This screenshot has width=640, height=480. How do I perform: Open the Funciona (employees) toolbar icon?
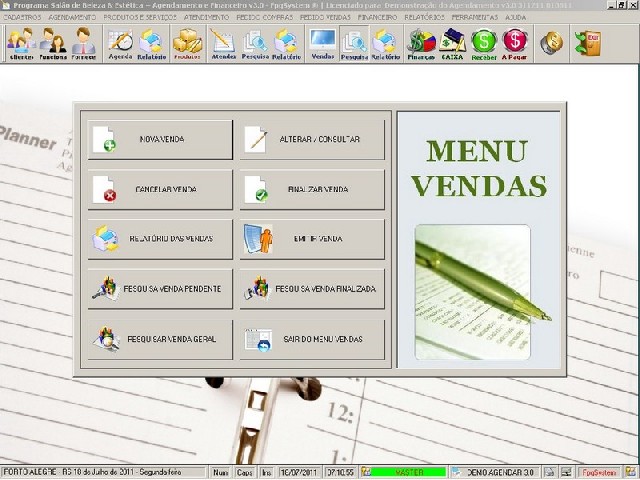point(53,44)
